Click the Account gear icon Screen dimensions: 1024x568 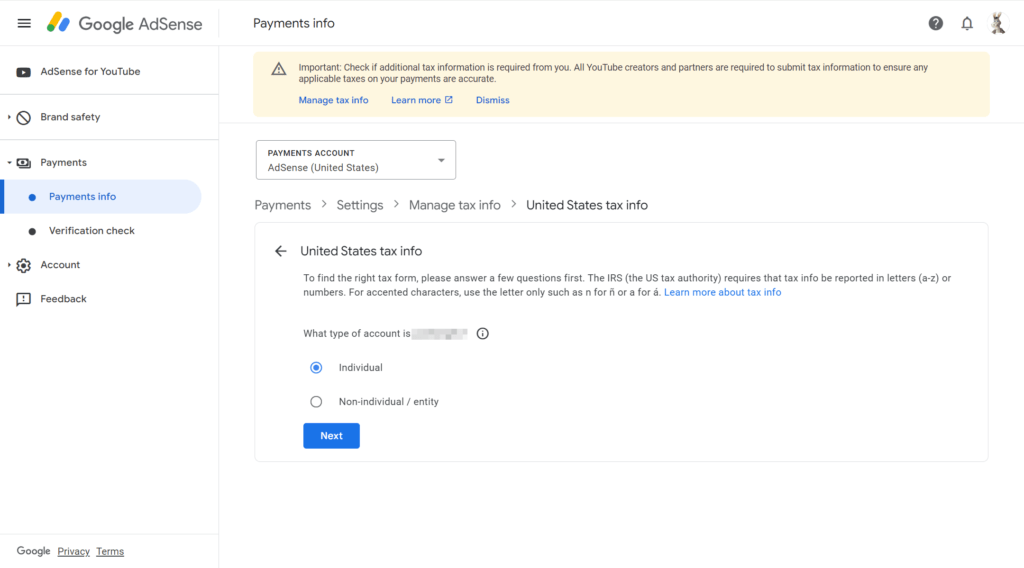pos(24,265)
